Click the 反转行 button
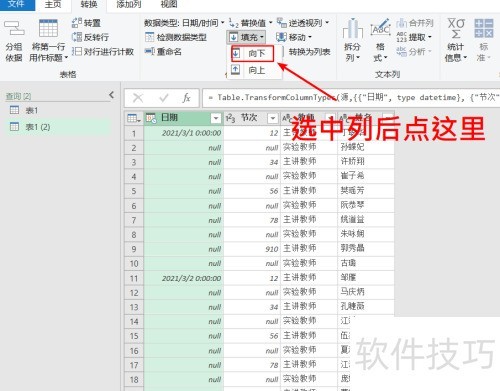This screenshot has height=391, width=500. pyautogui.click(x=90, y=37)
